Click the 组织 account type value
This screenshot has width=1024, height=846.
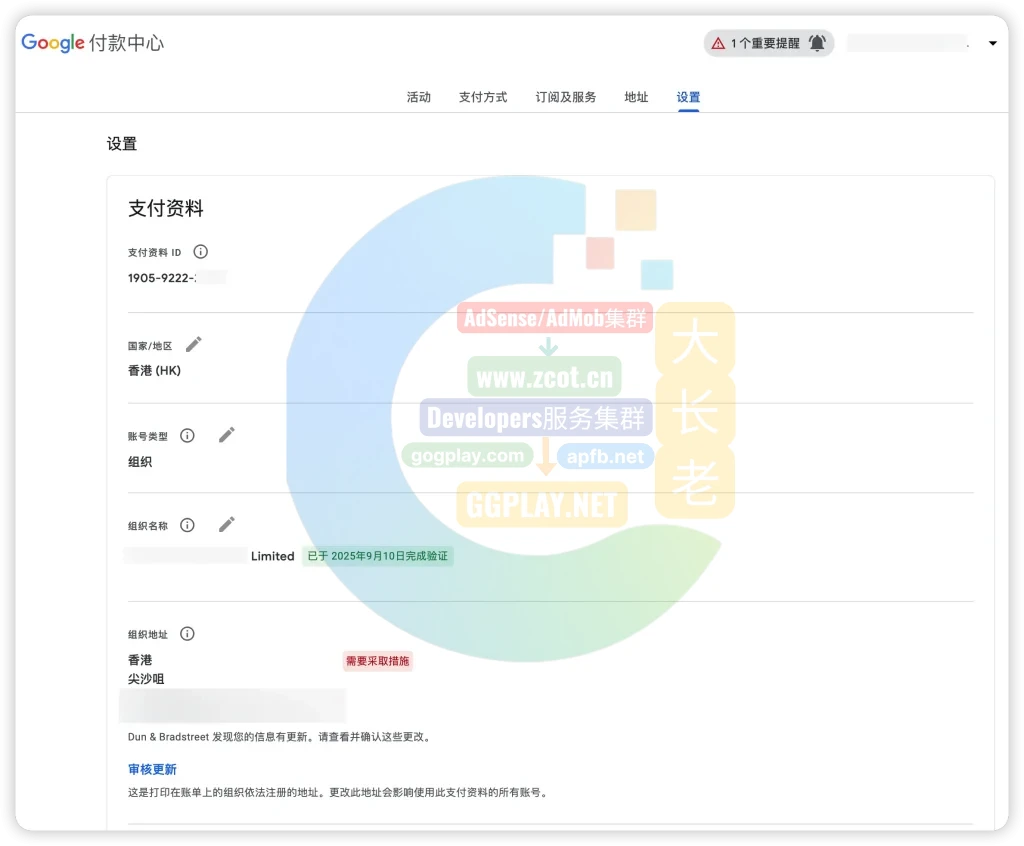tap(140, 462)
